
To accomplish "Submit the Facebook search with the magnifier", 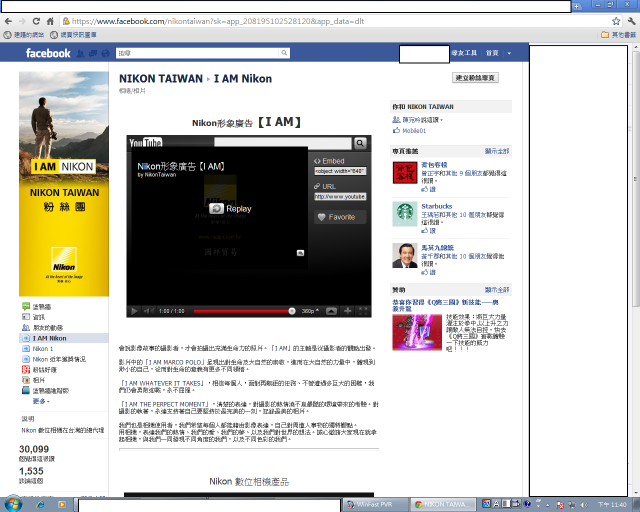I will 284,53.
